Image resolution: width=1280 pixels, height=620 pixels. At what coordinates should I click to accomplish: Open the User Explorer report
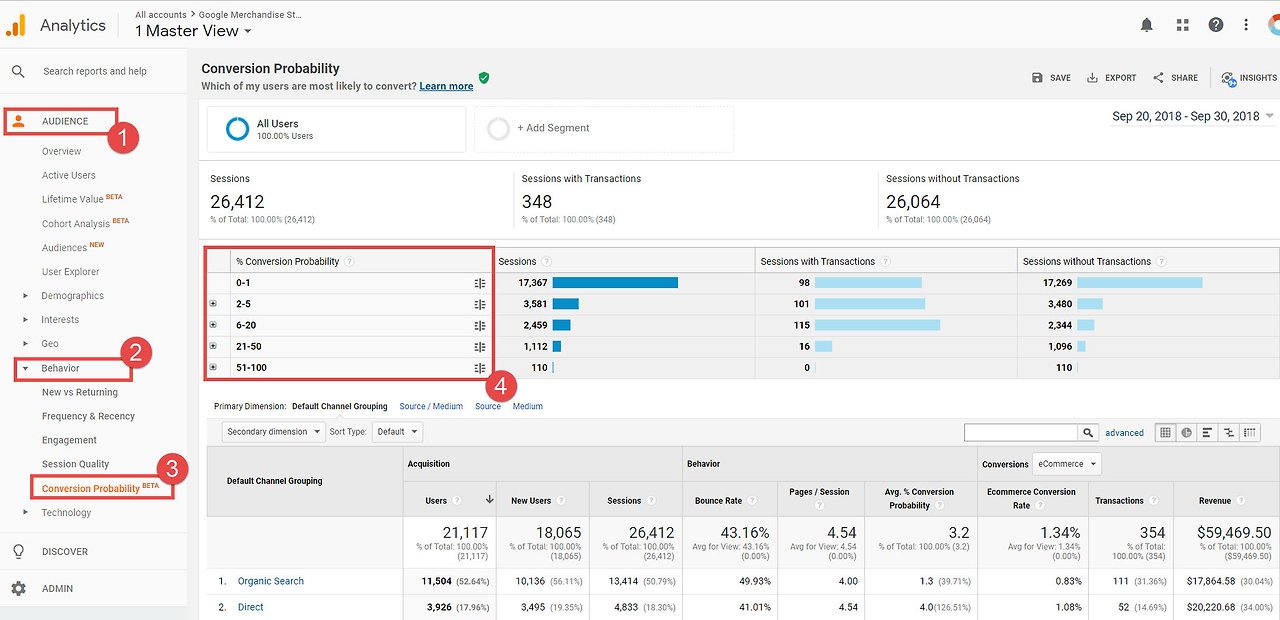(x=70, y=272)
